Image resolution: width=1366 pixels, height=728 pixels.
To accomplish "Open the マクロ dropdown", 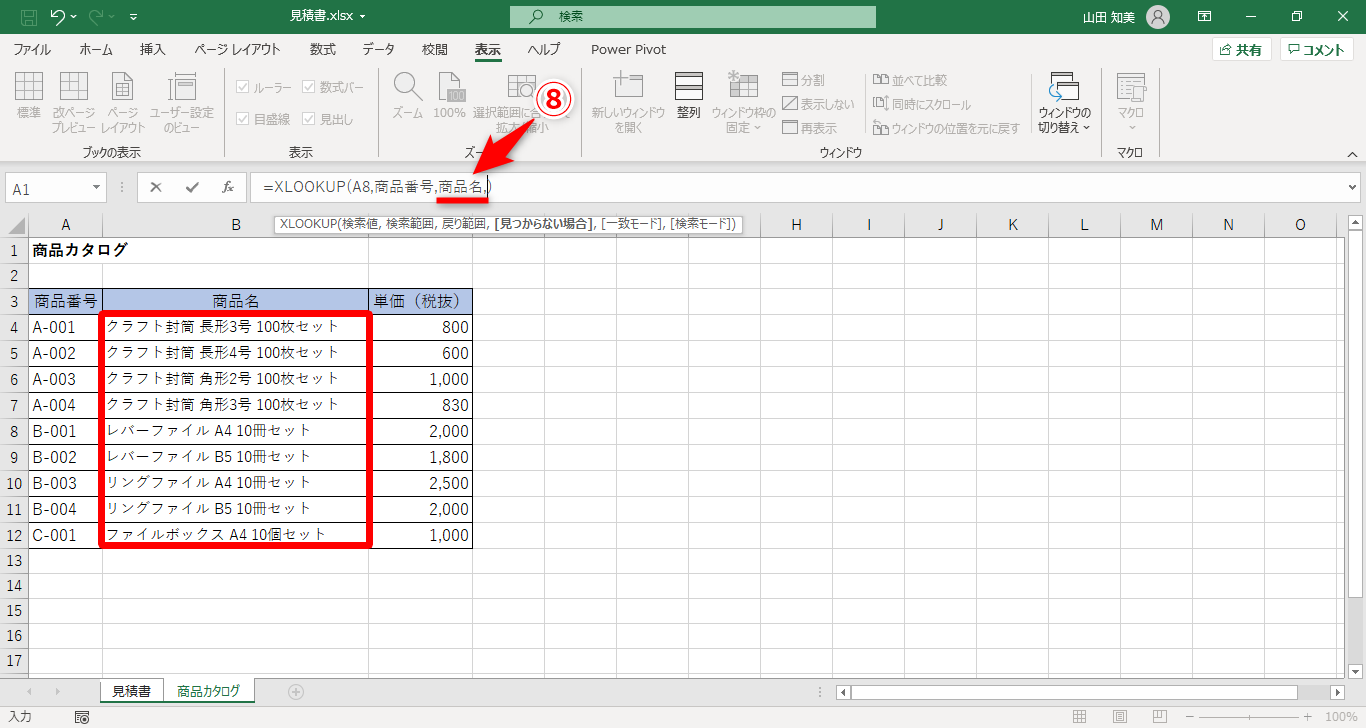I will 1131,101.
